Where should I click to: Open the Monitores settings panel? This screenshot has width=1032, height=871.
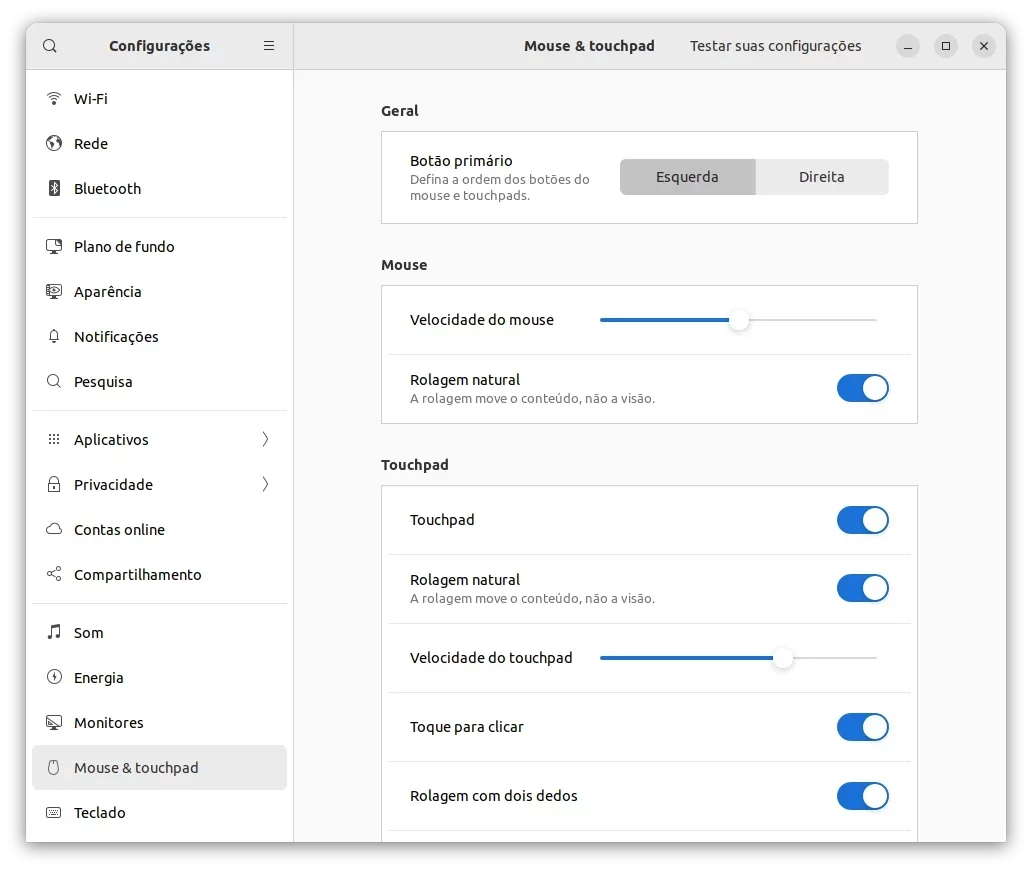pos(159,723)
